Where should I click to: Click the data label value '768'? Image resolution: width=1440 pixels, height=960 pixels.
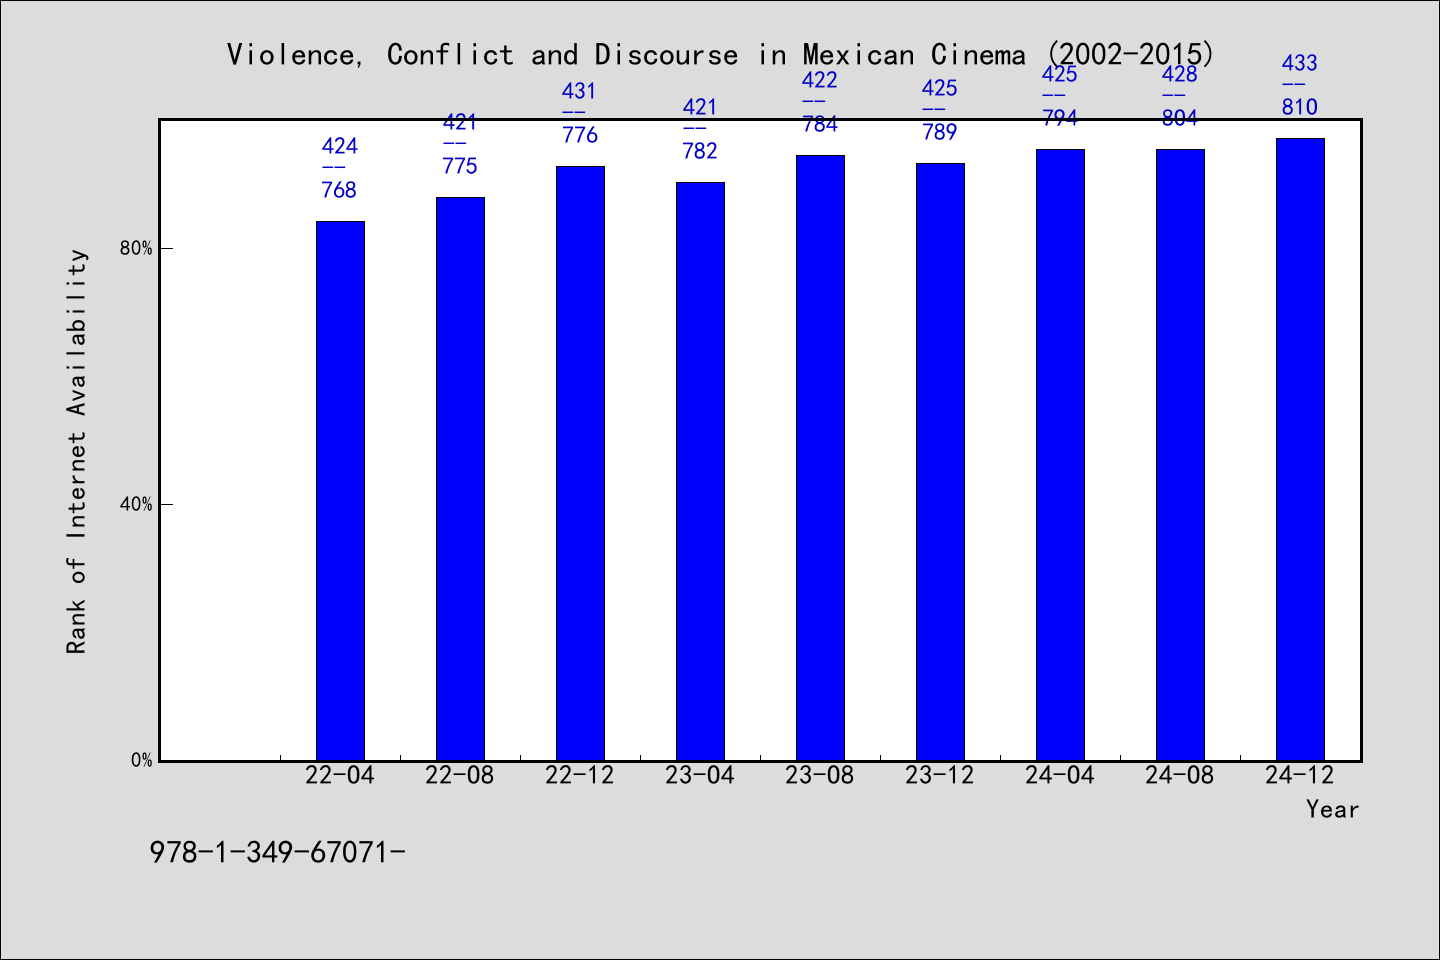pyautogui.click(x=339, y=190)
